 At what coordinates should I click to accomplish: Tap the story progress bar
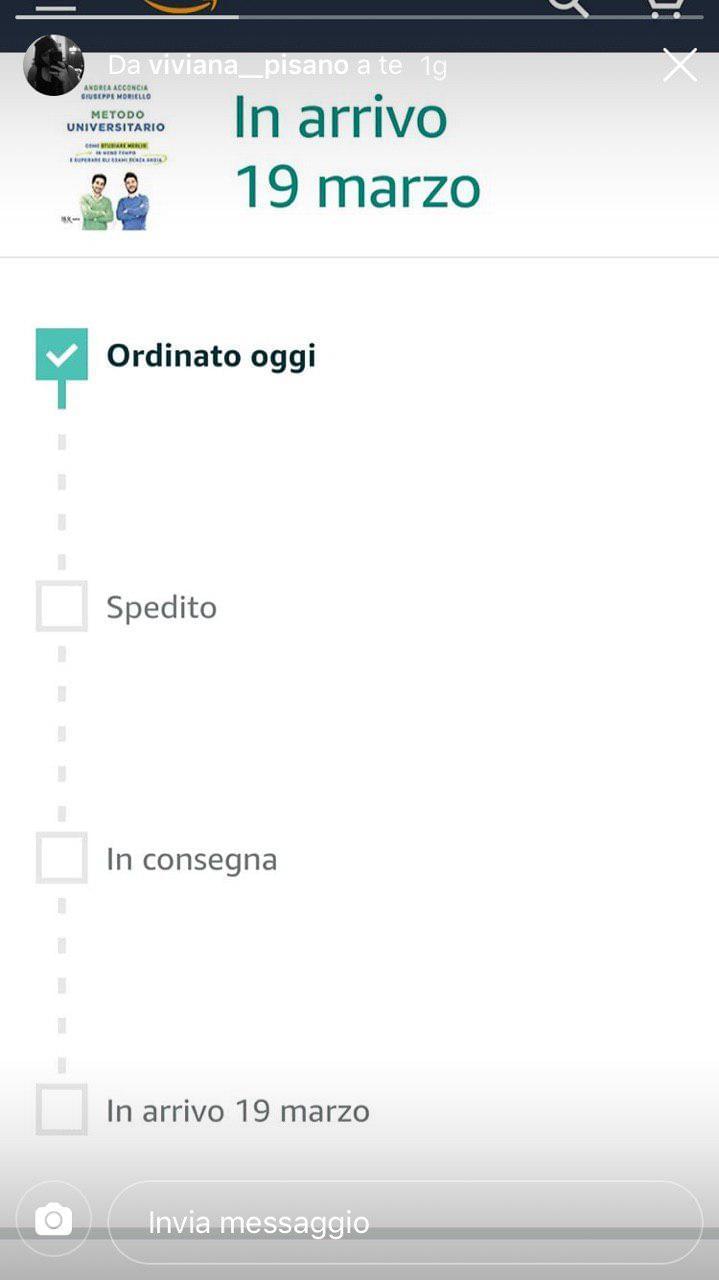pyautogui.click(x=359, y=17)
